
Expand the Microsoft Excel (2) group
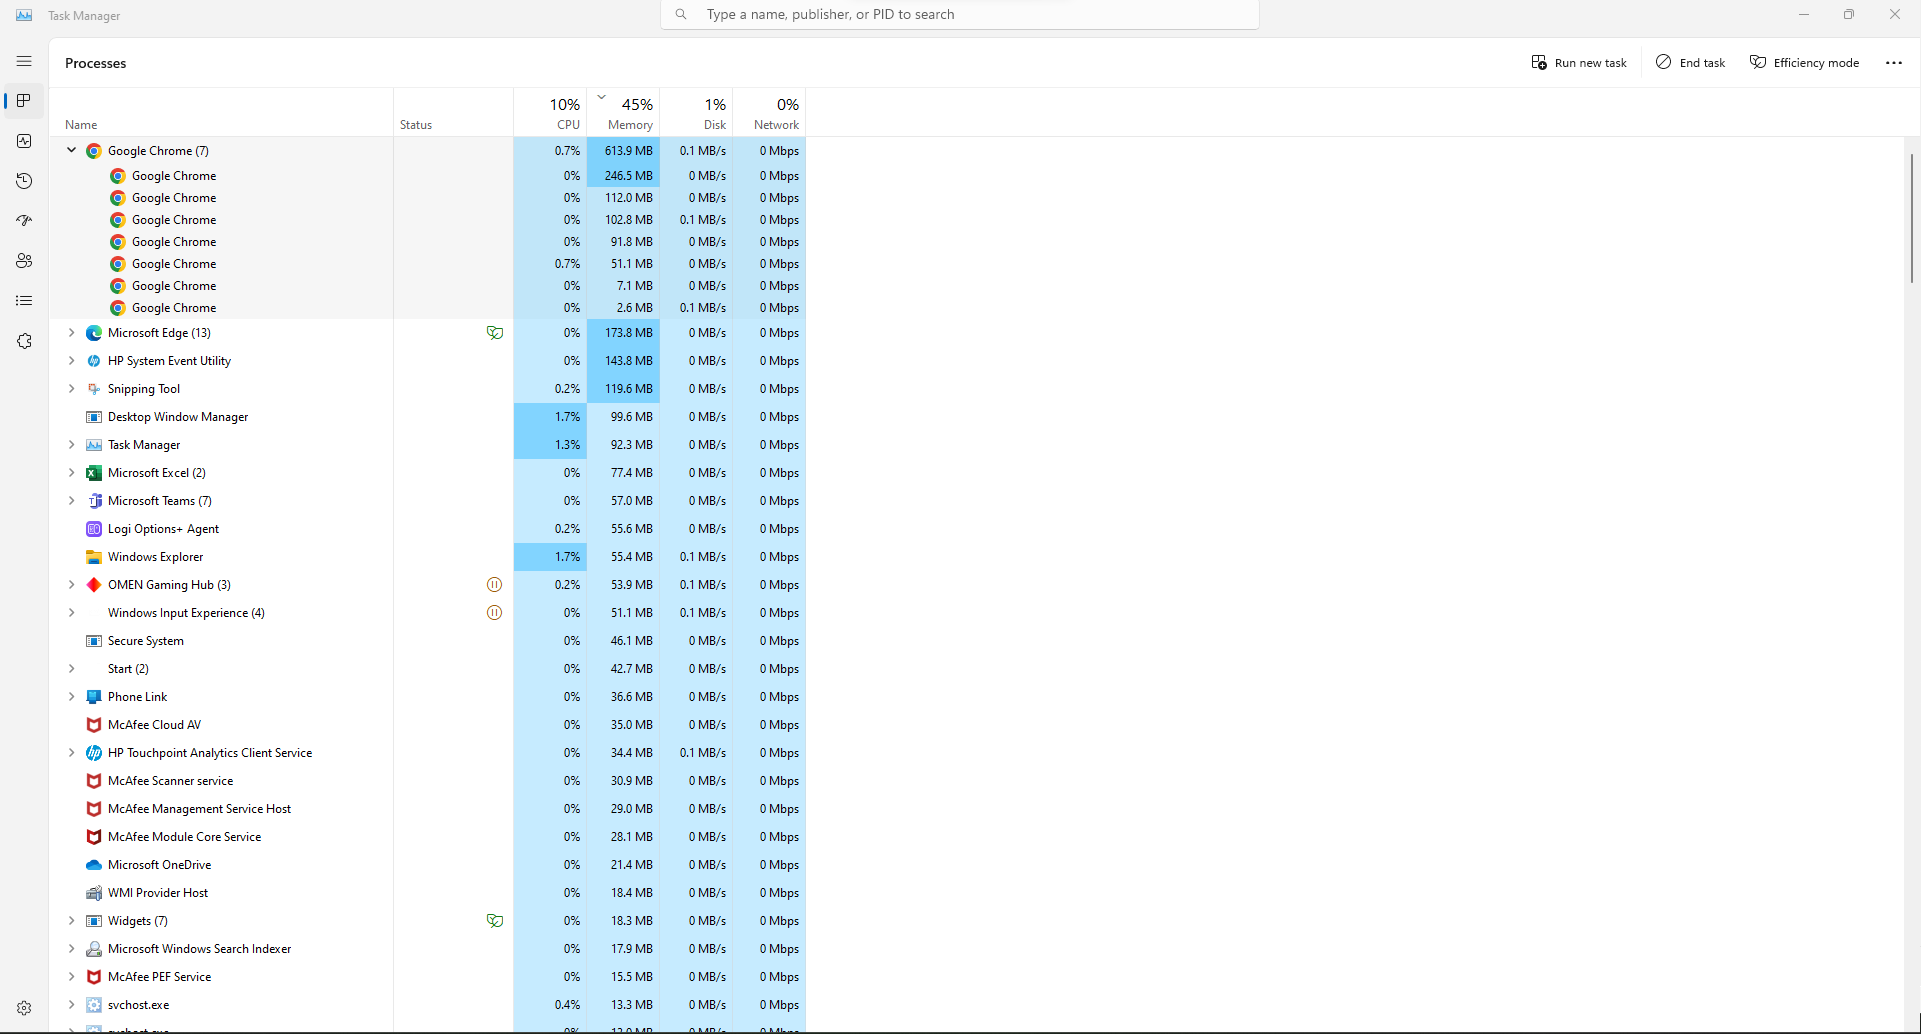pos(71,473)
